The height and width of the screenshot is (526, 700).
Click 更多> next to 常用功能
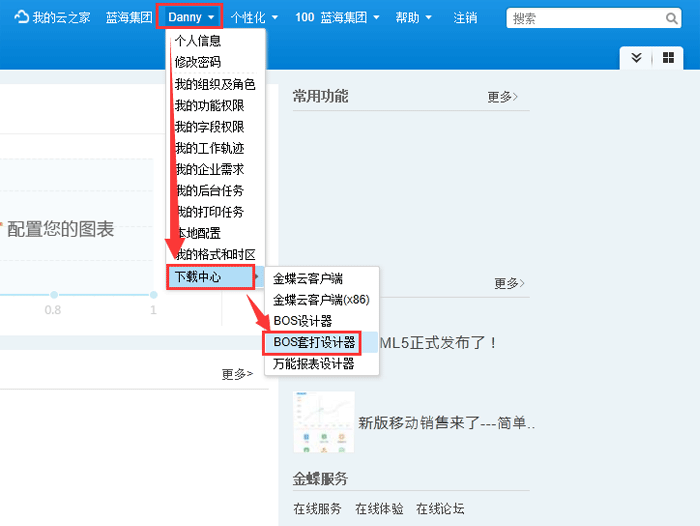point(503,97)
